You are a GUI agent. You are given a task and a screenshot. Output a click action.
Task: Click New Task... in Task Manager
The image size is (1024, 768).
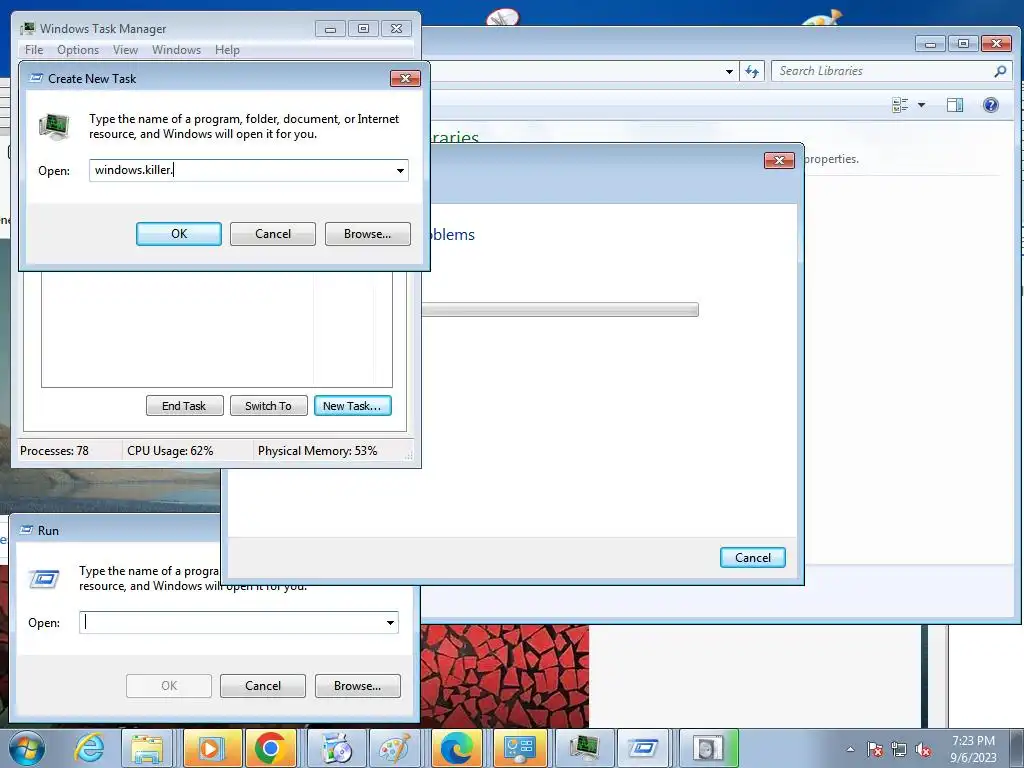click(x=353, y=406)
